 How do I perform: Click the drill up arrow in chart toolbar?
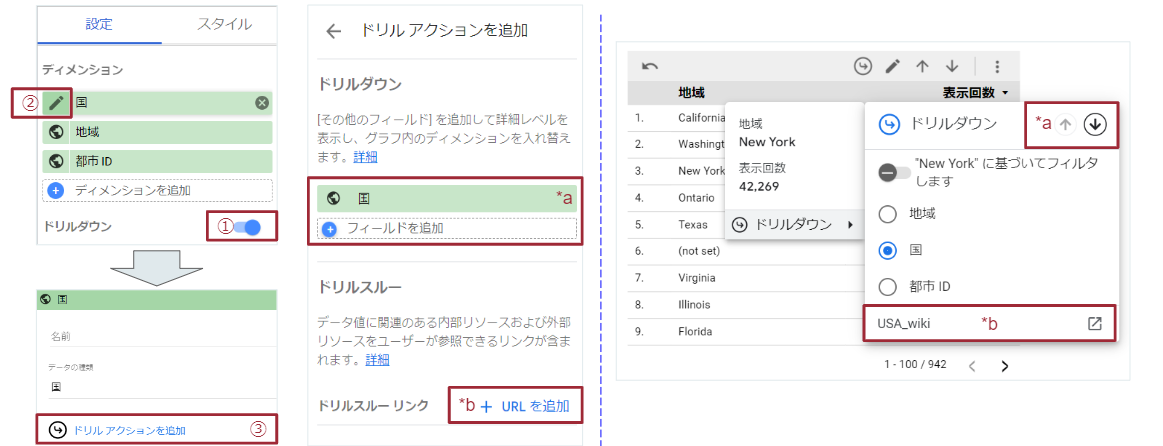922,66
